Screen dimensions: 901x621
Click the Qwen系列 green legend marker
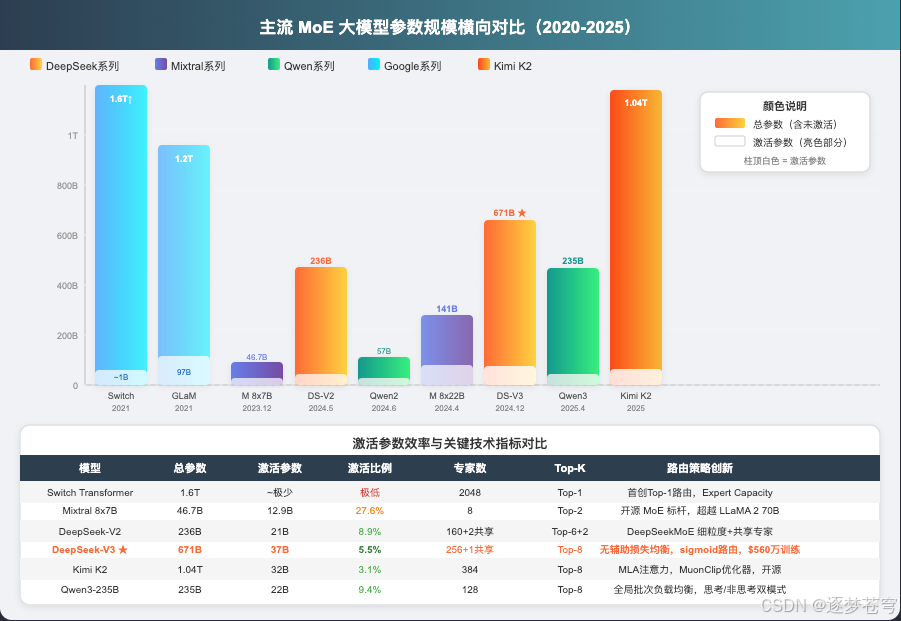[x=272, y=65]
